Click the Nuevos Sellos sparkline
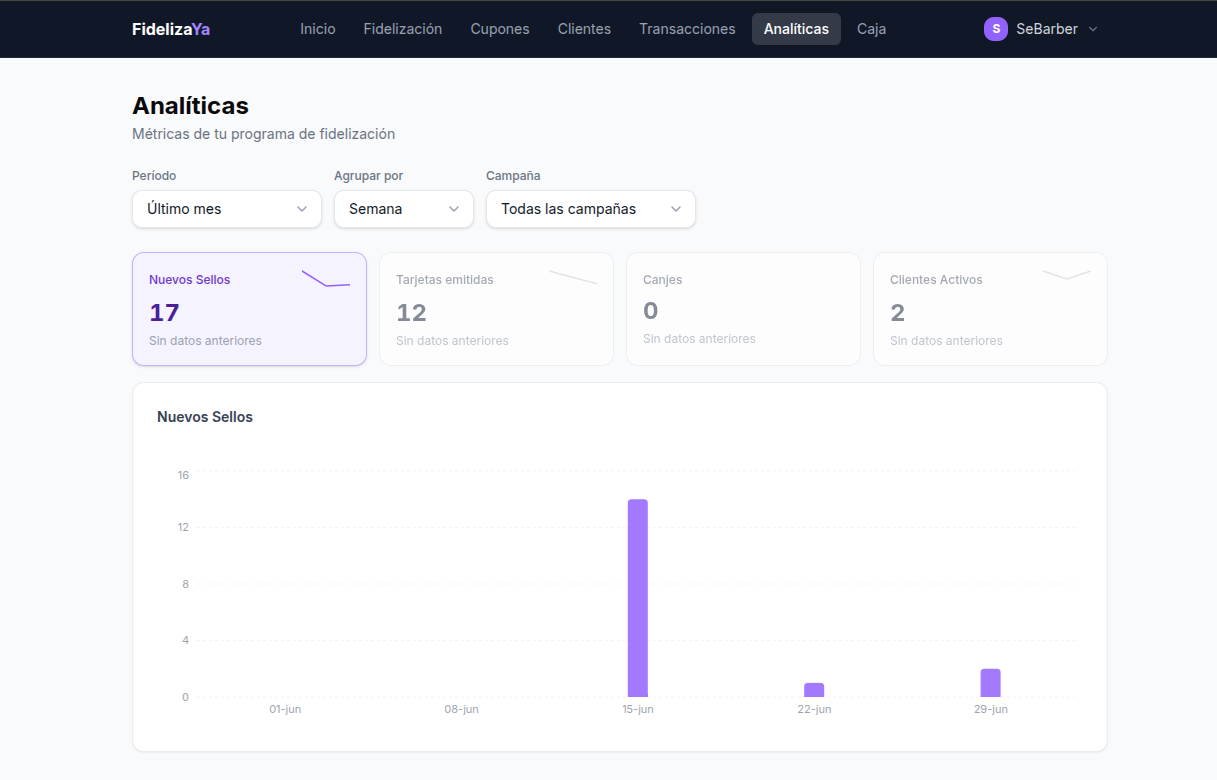 tap(326, 278)
